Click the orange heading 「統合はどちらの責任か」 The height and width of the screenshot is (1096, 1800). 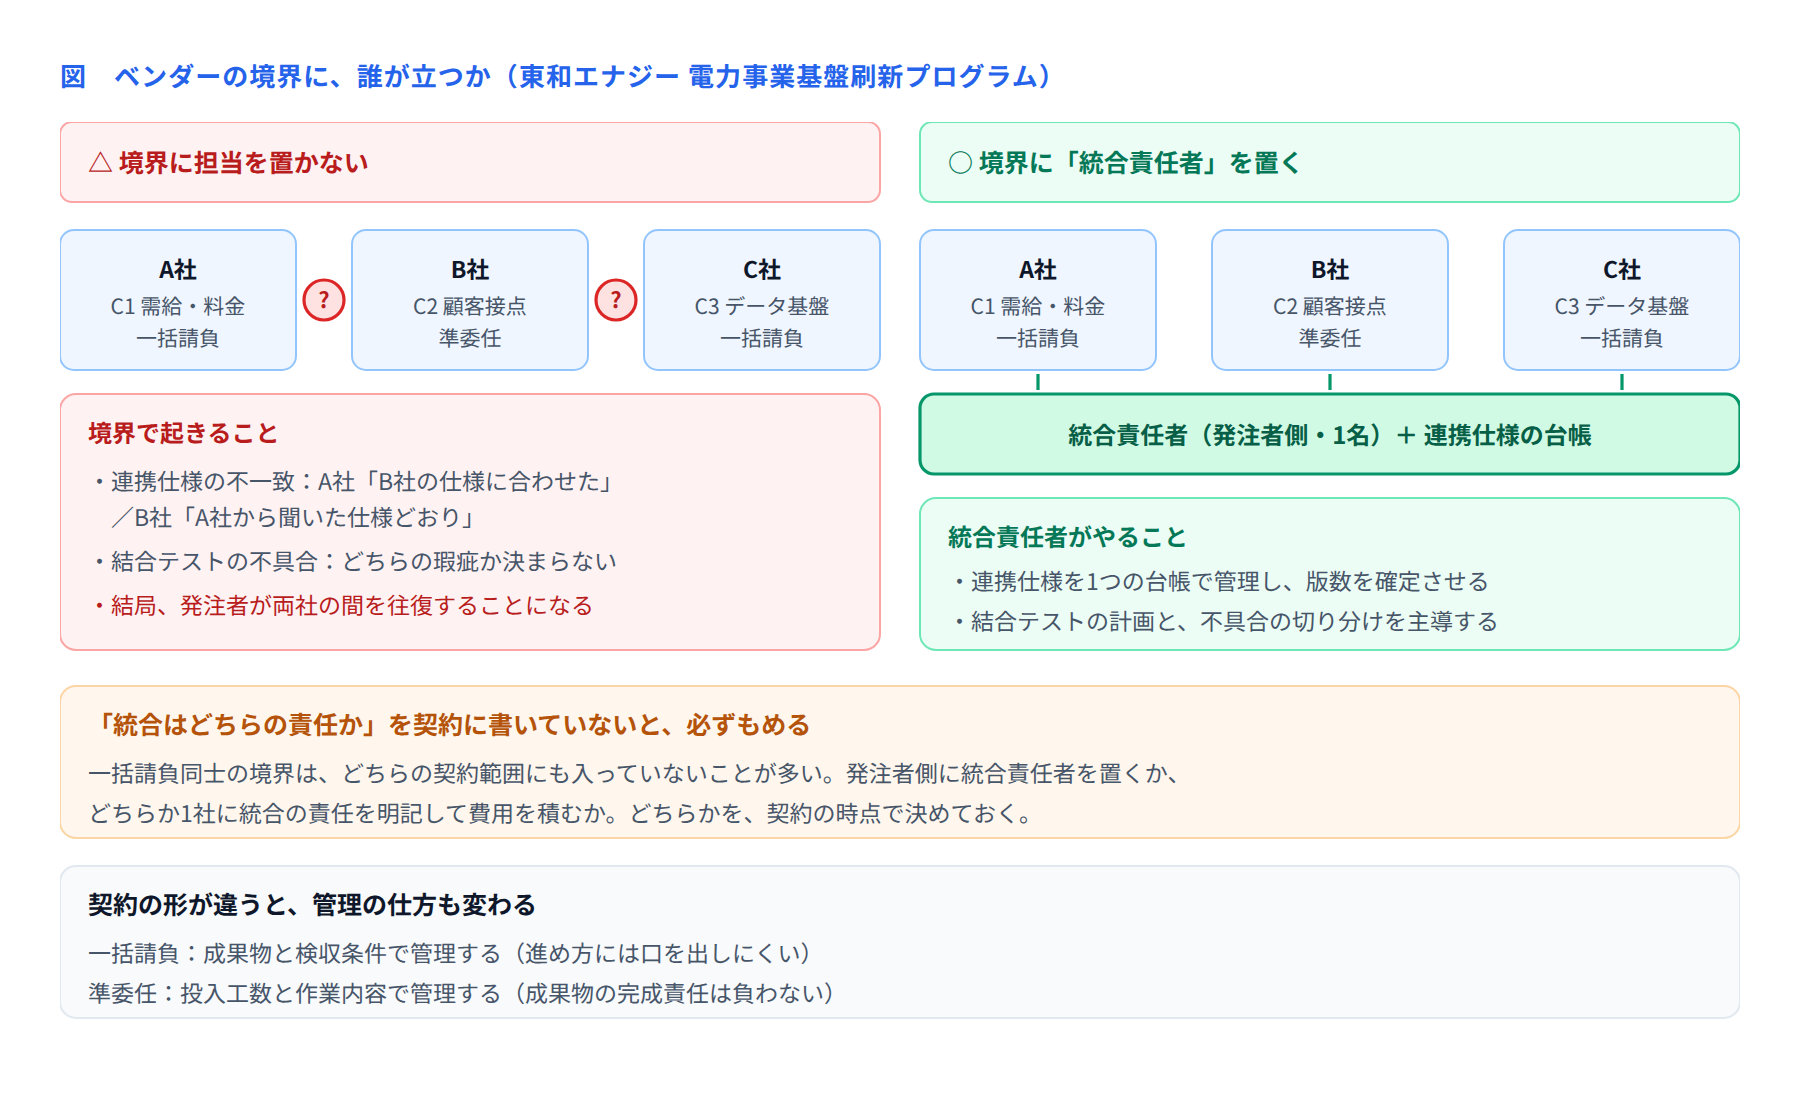tap(449, 725)
